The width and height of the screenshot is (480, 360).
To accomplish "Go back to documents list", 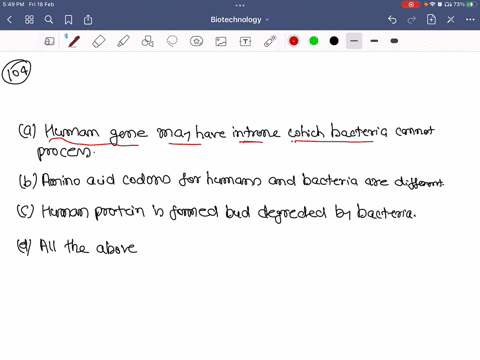I will (9, 20).
